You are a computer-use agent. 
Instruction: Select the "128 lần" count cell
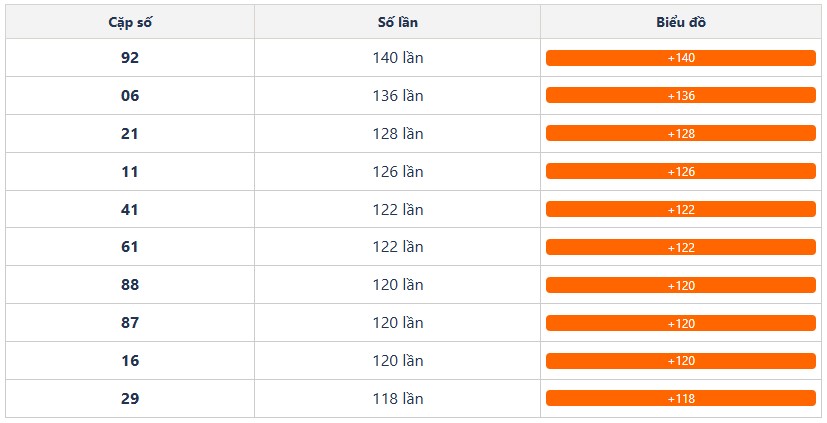(397, 134)
